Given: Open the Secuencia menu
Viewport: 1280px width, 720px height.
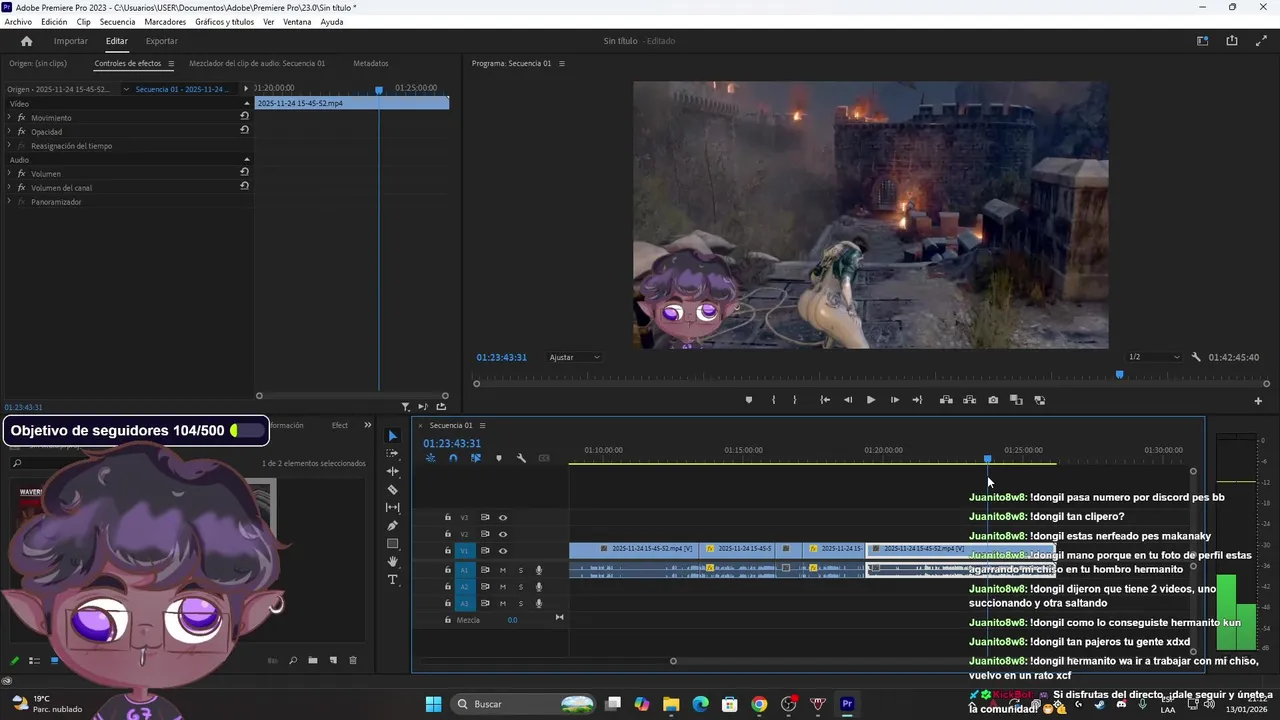Looking at the screenshot, I should coord(117,22).
